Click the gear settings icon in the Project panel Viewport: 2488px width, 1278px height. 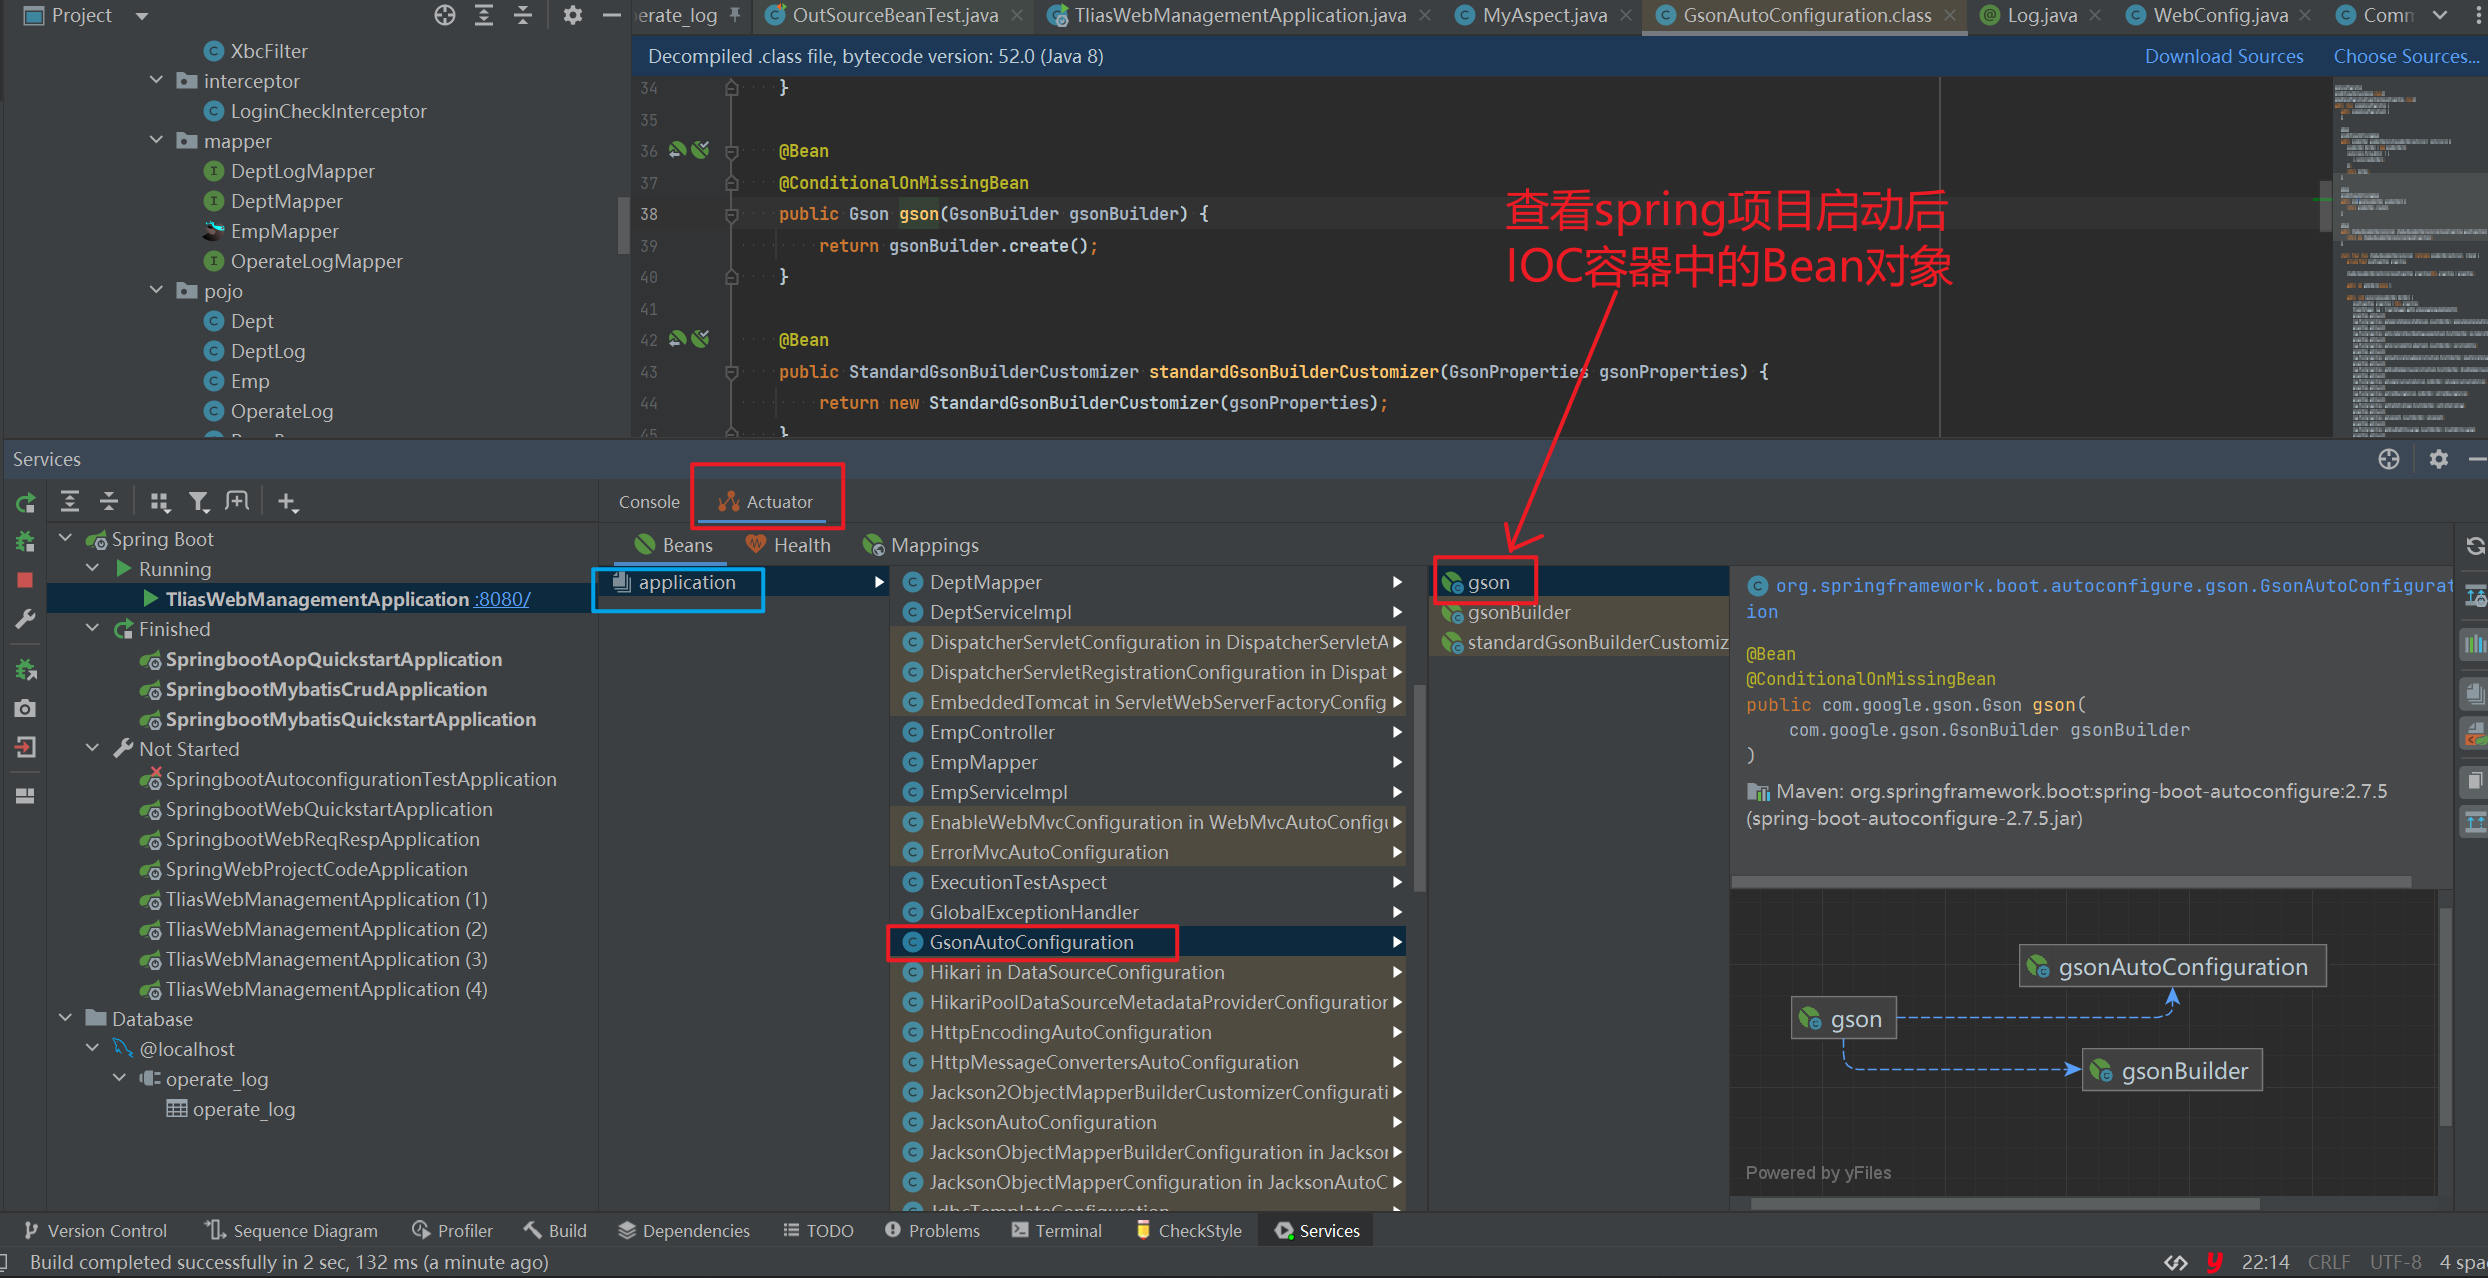pyautogui.click(x=572, y=15)
